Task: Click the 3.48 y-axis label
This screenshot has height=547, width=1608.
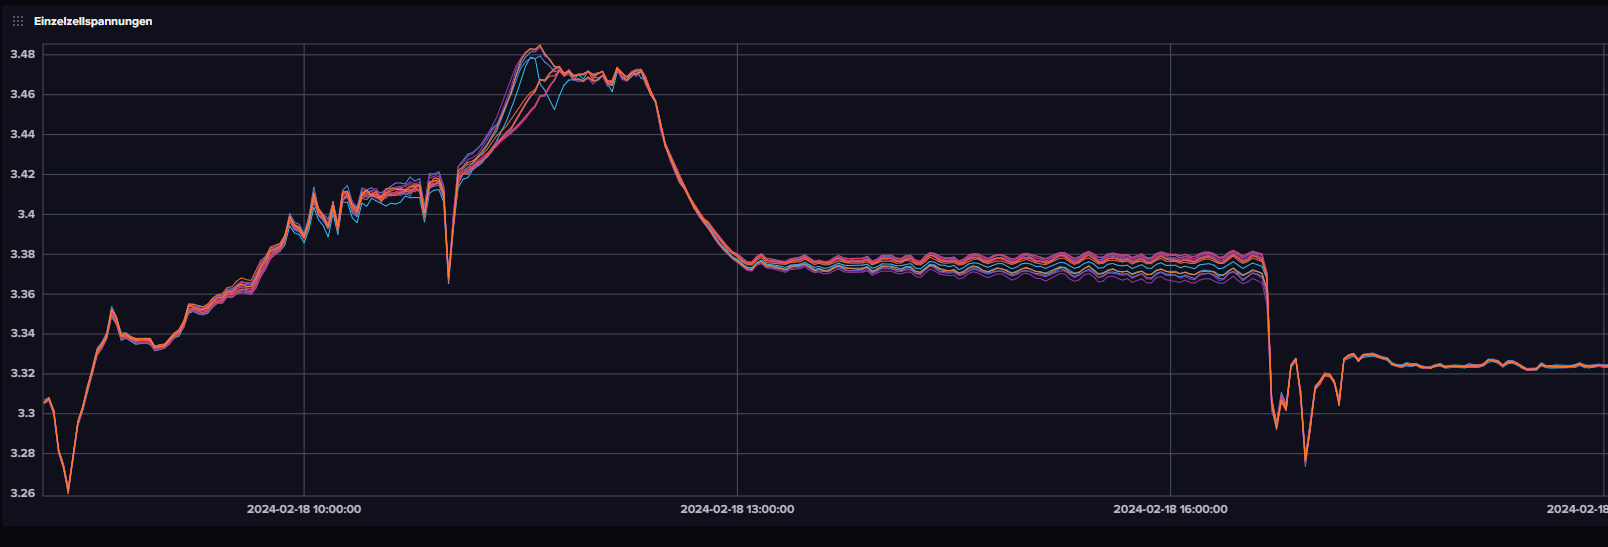Action: 22,54
